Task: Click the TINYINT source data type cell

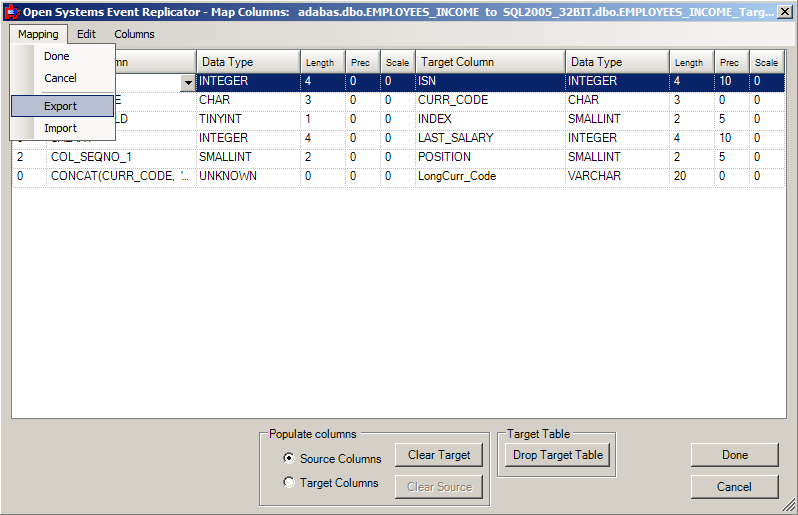Action: [x=248, y=119]
